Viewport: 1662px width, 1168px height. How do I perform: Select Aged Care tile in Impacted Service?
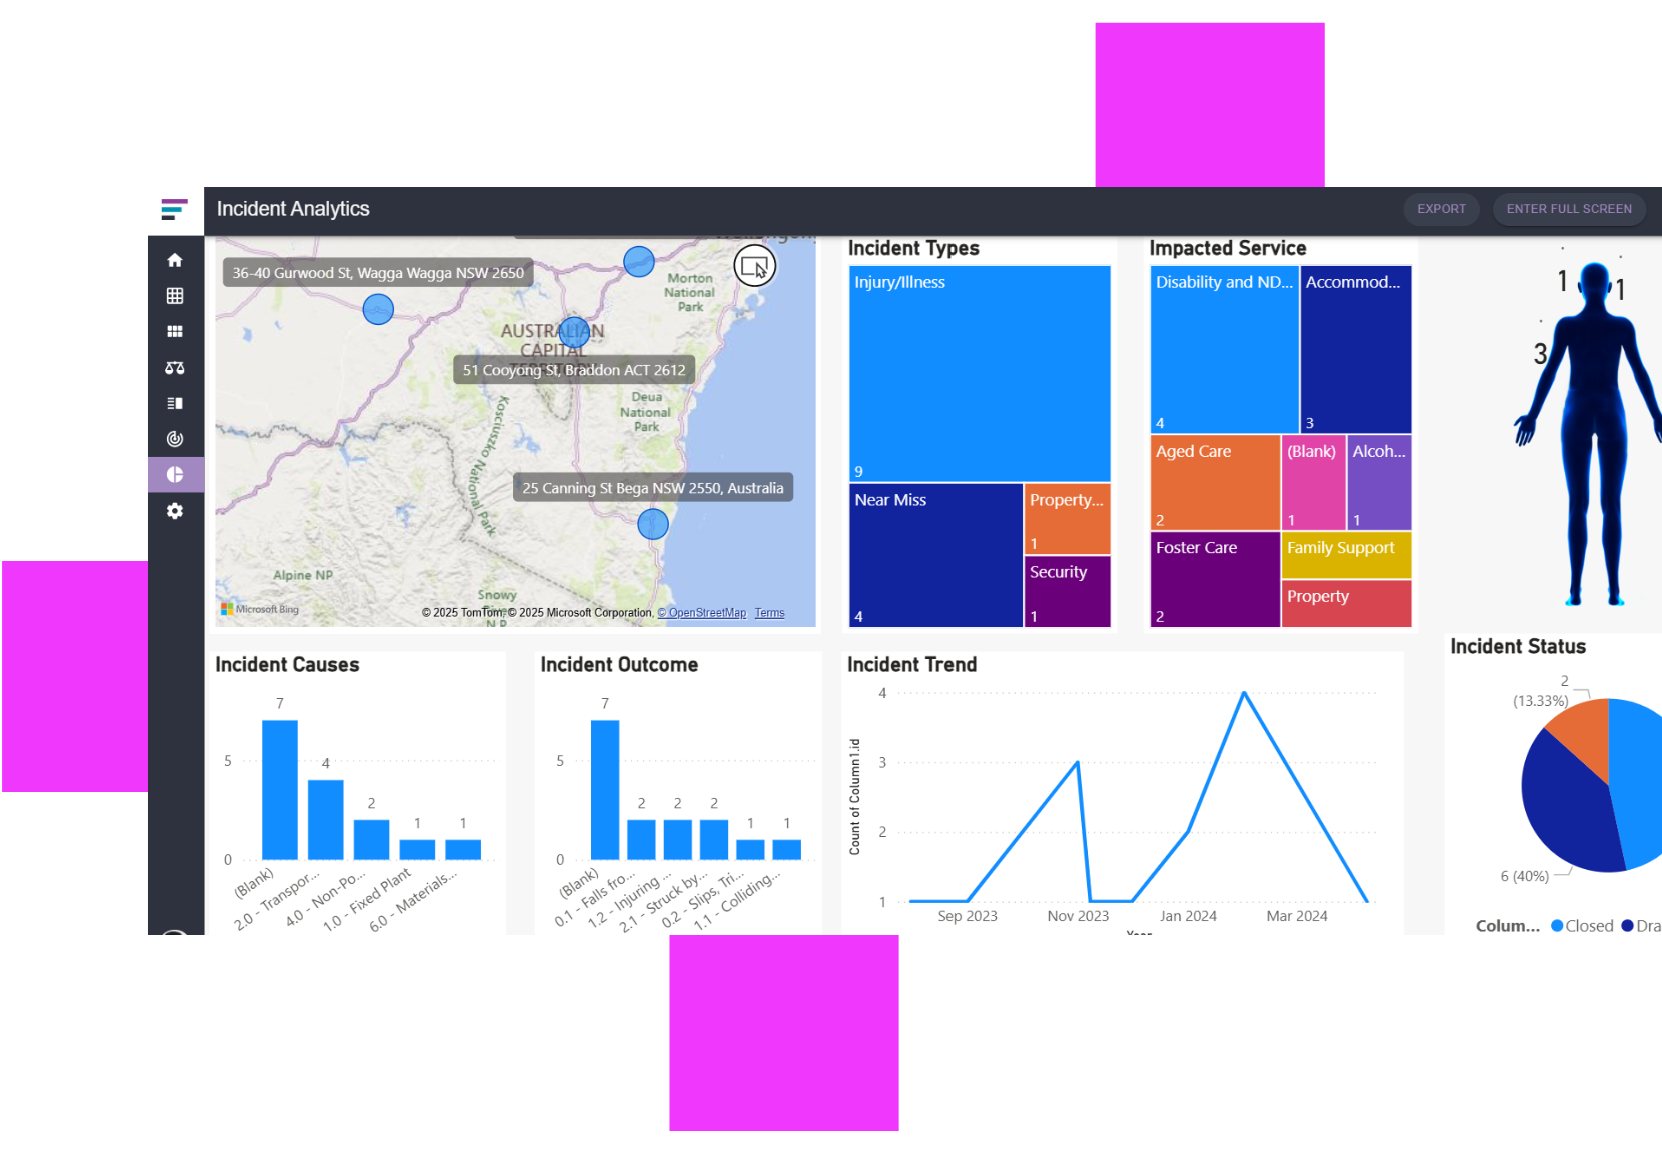(1215, 482)
